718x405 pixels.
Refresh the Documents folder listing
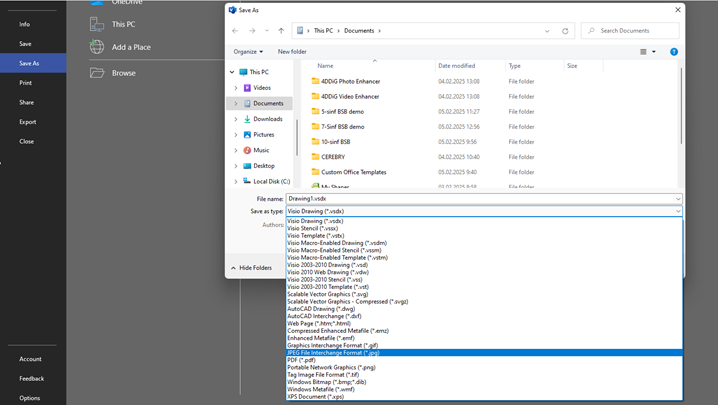click(565, 31)
